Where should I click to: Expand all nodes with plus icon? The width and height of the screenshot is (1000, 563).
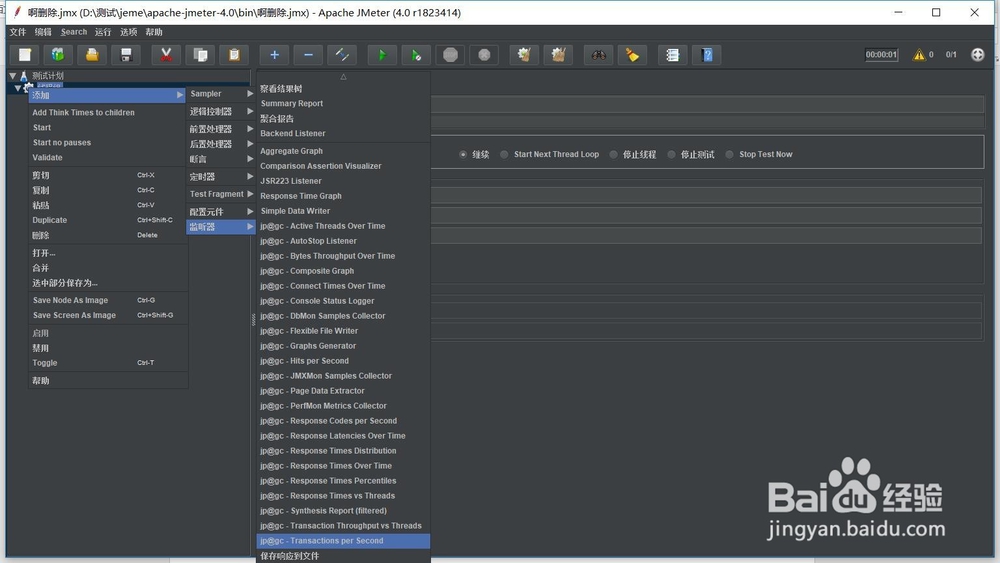click(x=274, y=55)
